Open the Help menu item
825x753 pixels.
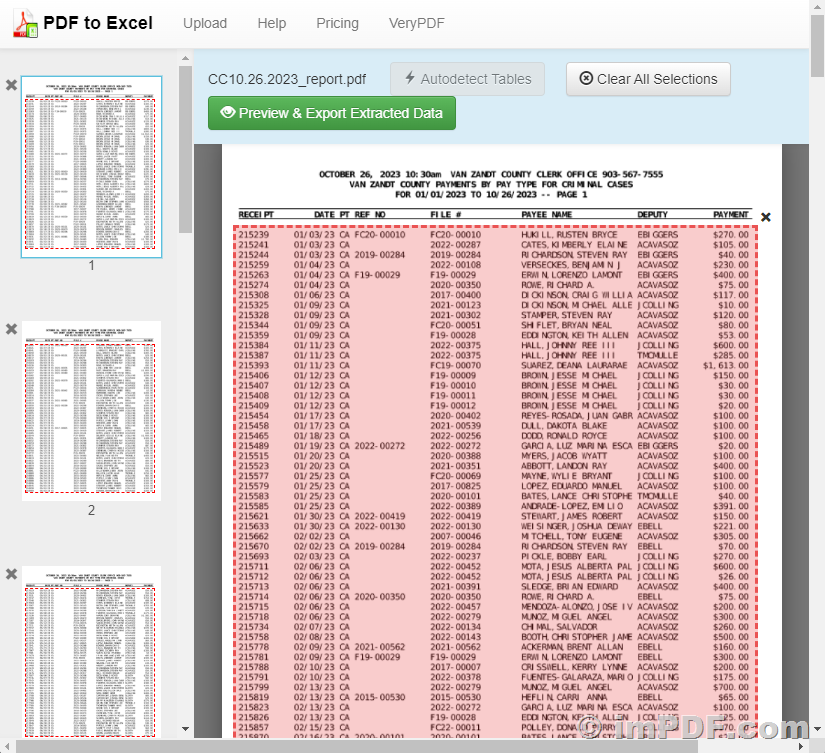[x=271, y=23]
